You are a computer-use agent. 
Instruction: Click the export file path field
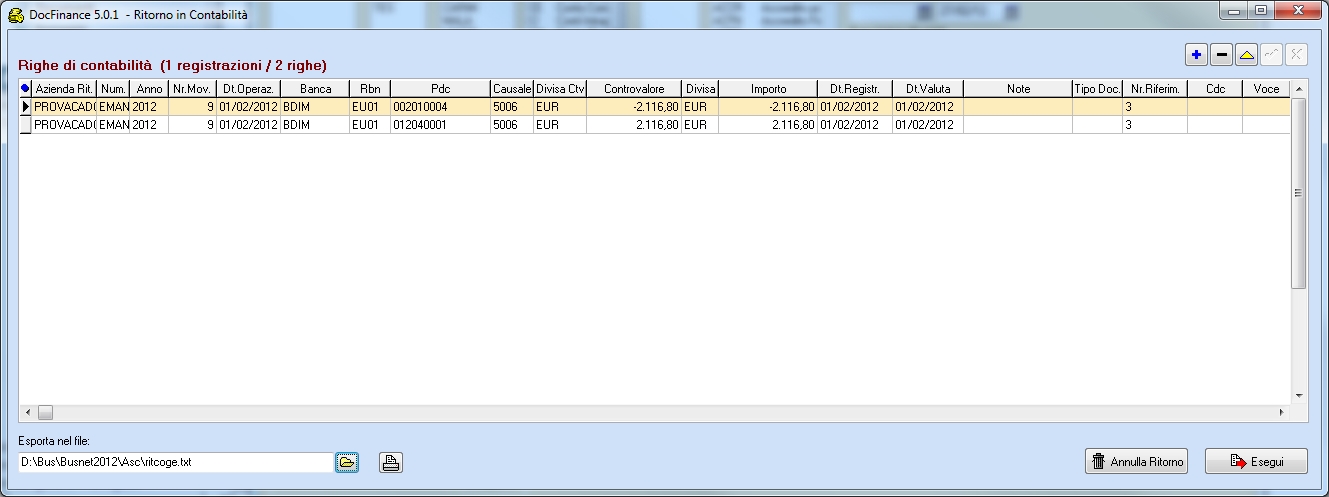coord(175,462)
